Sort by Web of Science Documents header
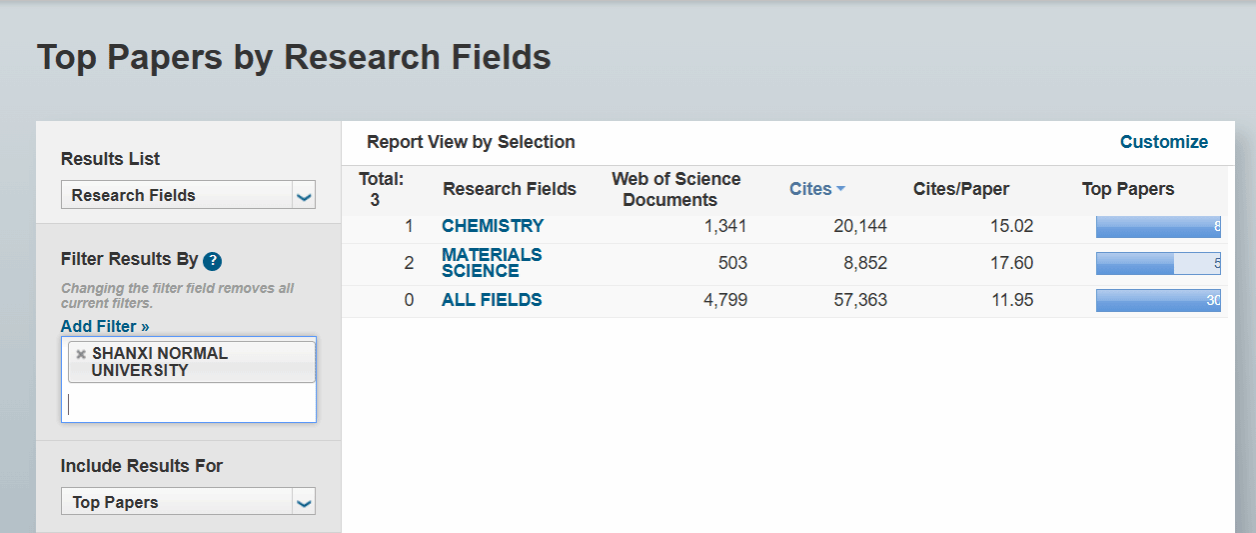Image resolution: width=1256 pixels, height=533 pixels. coord(676,189)
